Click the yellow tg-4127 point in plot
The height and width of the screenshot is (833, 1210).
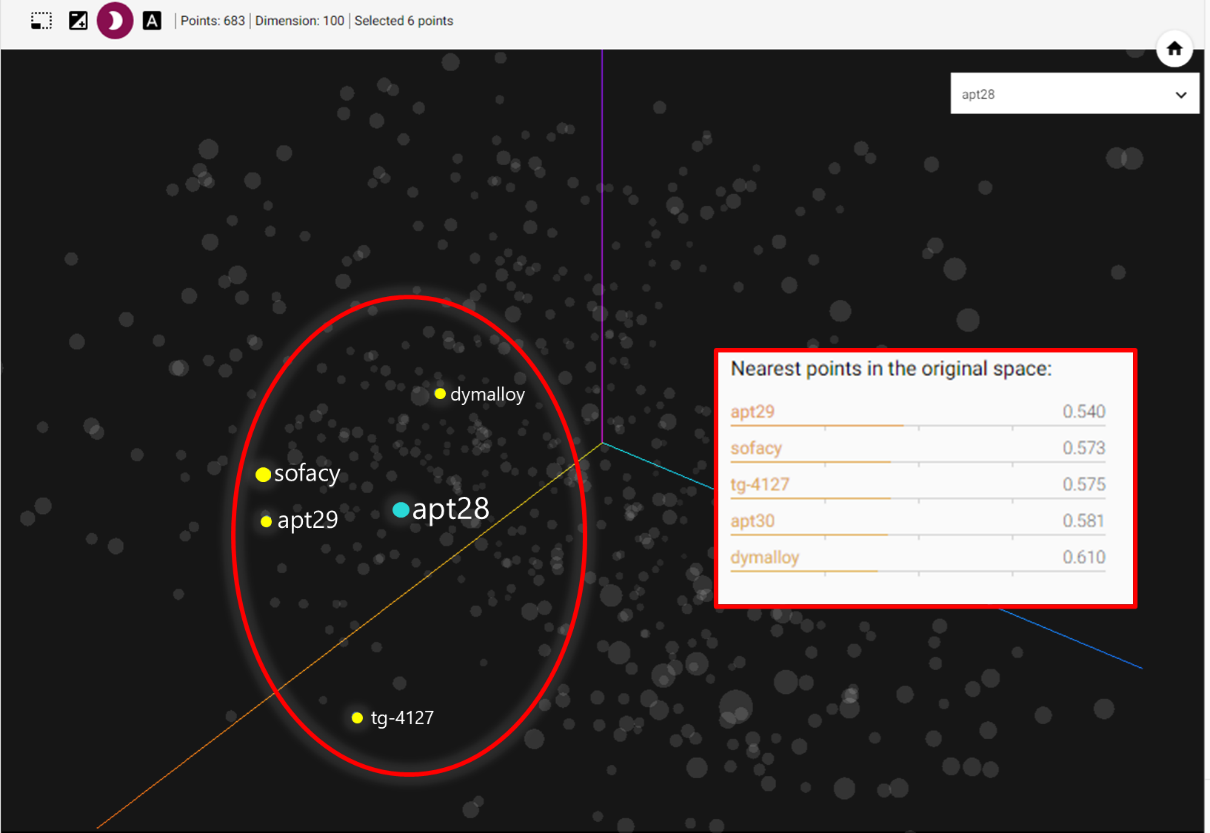(357, 717)
